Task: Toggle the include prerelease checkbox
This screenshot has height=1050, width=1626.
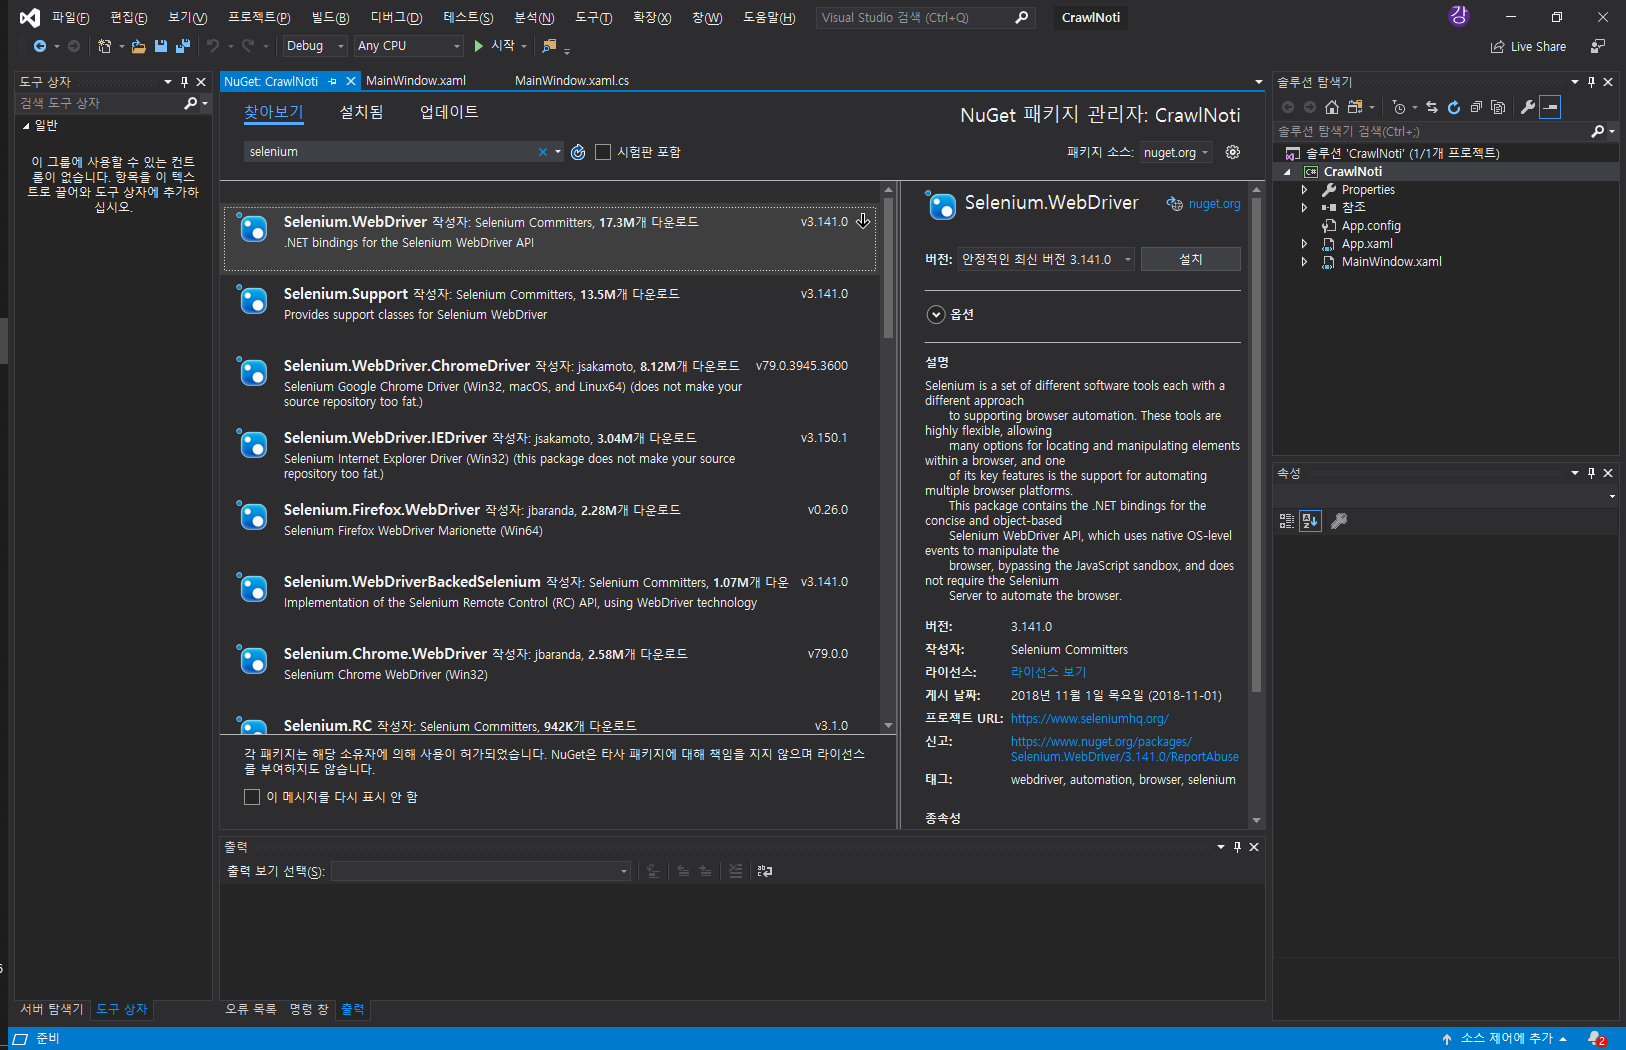Action: point(603,152)
